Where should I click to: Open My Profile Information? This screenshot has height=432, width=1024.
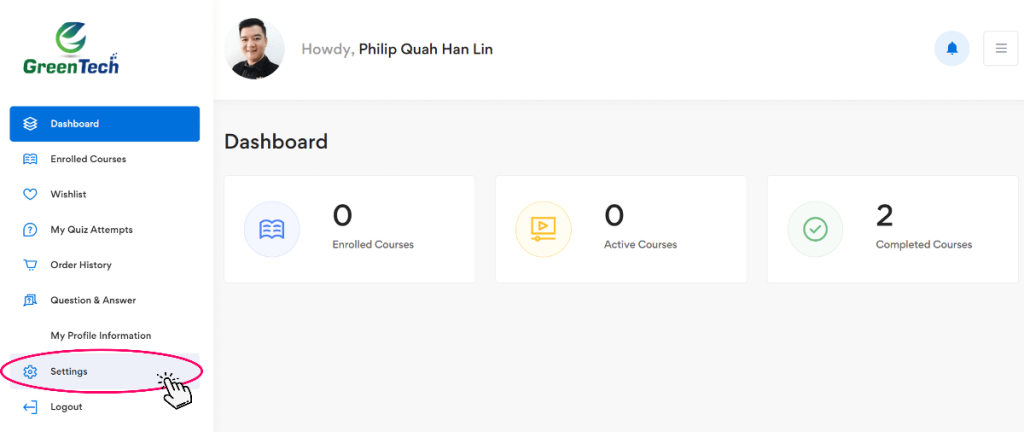(x=100, y=336)
